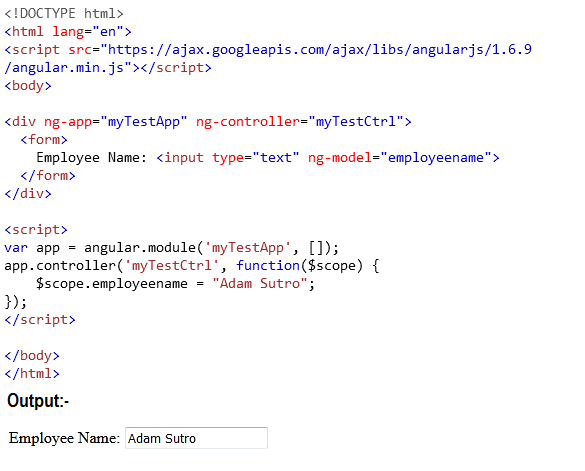Click the closing '</script>' tag
The image size is (585, 471).
(x=40, y=319)
